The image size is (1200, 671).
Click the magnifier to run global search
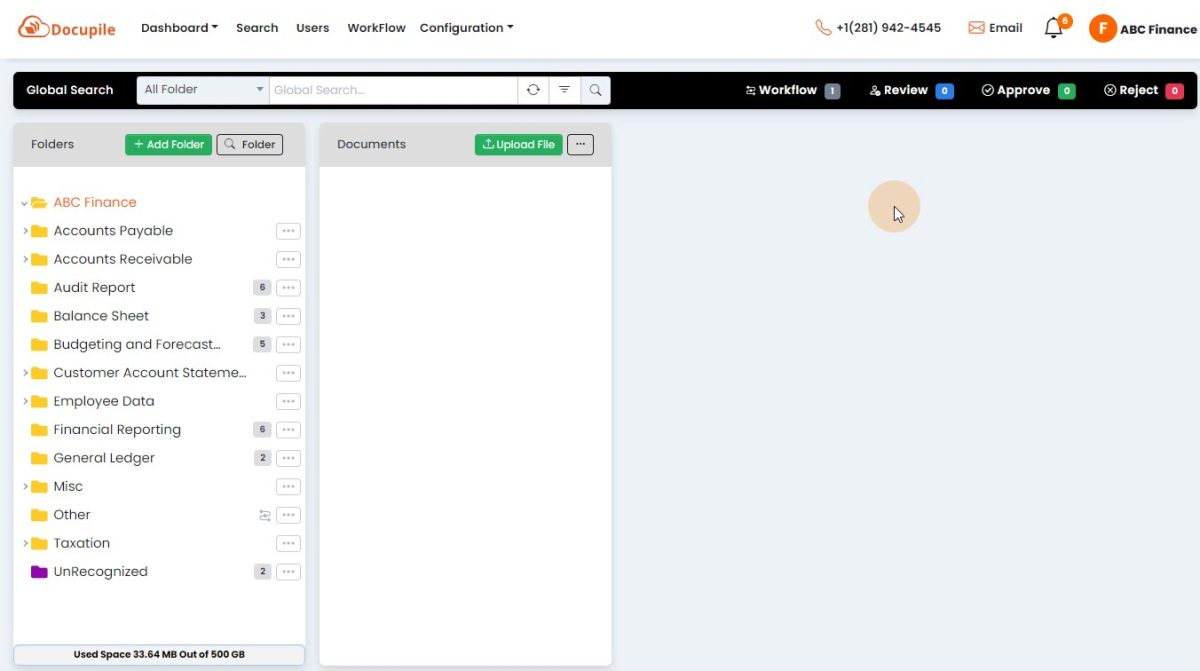[x=595, y=89]
